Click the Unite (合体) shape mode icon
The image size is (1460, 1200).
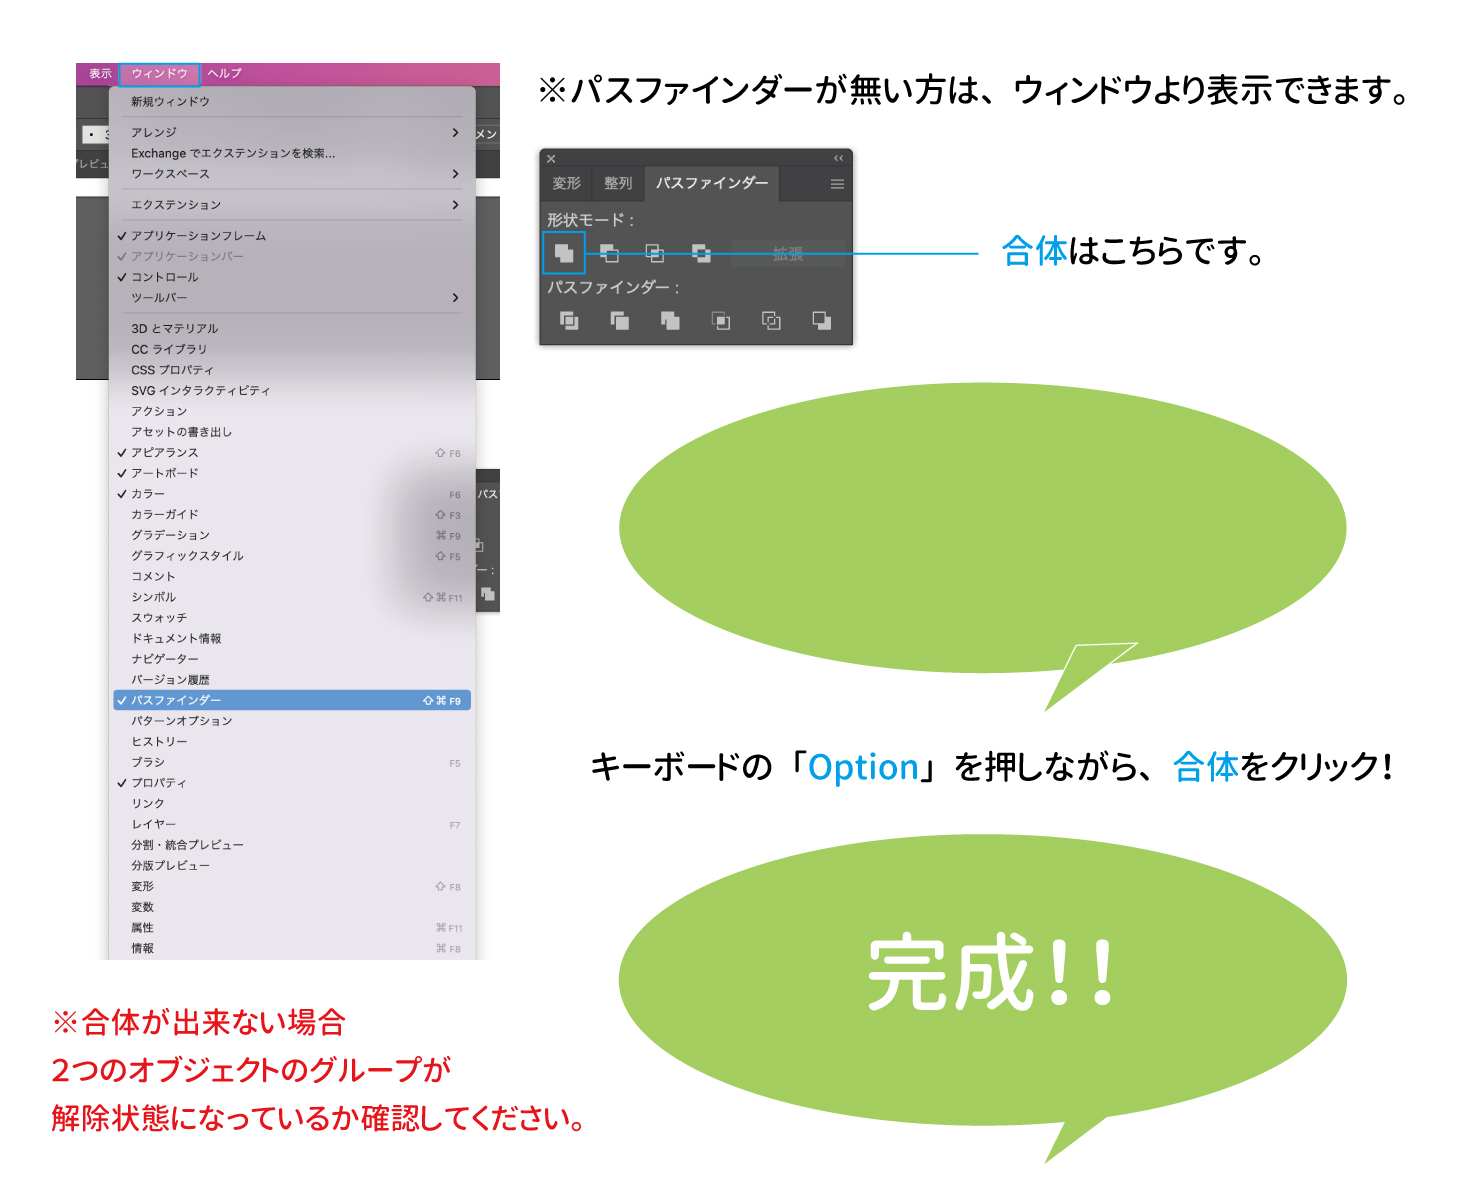(564, 253)
